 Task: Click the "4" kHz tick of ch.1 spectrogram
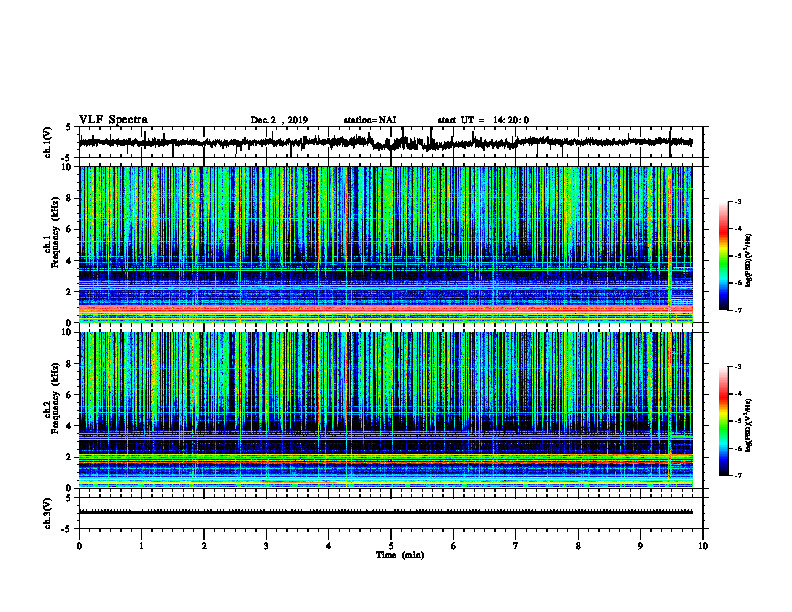[x=70, y=261]
